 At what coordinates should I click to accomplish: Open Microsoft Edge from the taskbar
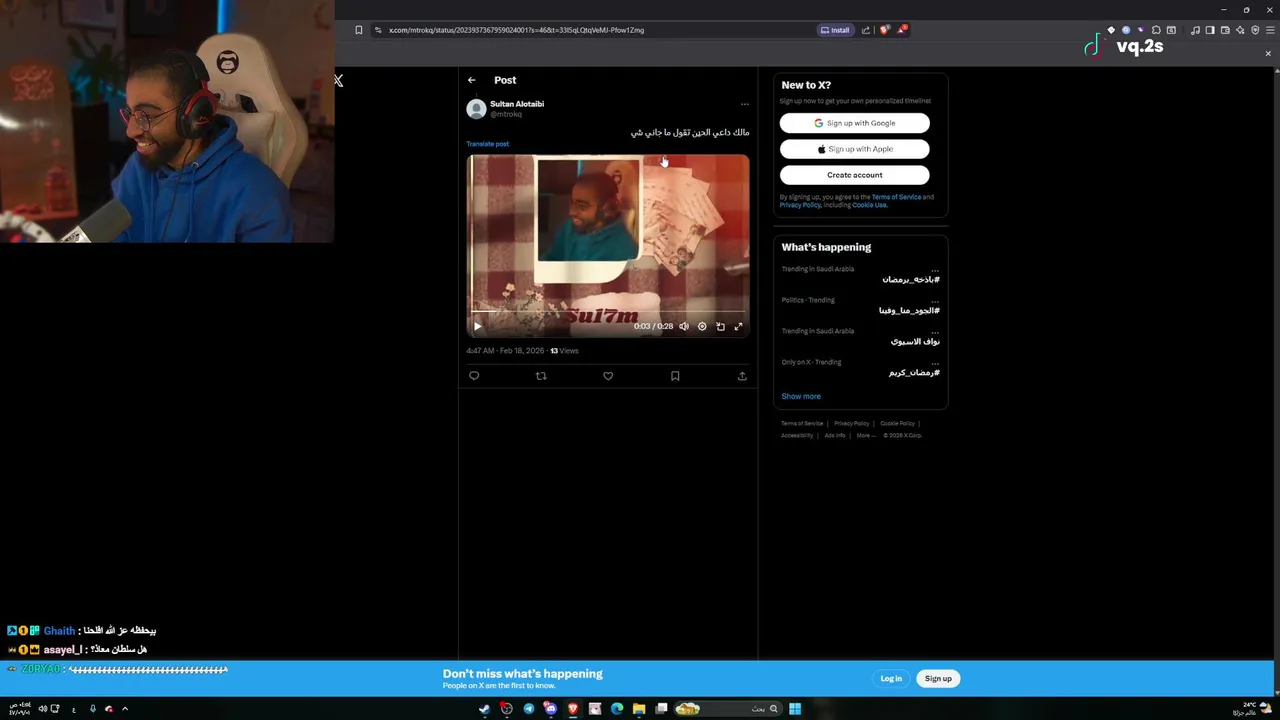617,709
